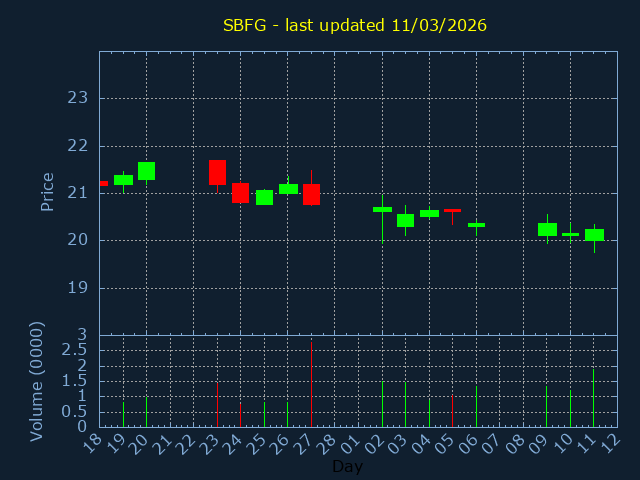The height and width of the screenshot is (480, 640).
Task: Click the 23 price tick label
Action: point(78,98)
